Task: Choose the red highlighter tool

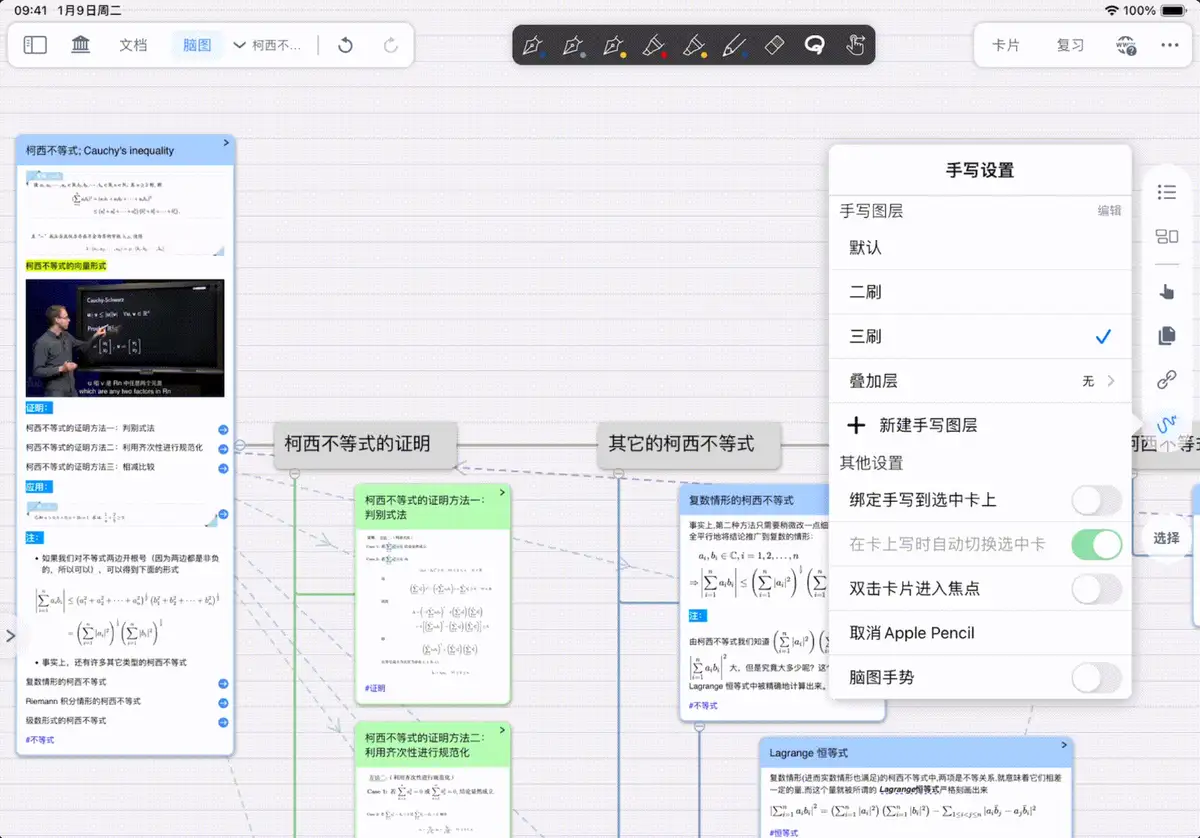Action: coord(654,45)
